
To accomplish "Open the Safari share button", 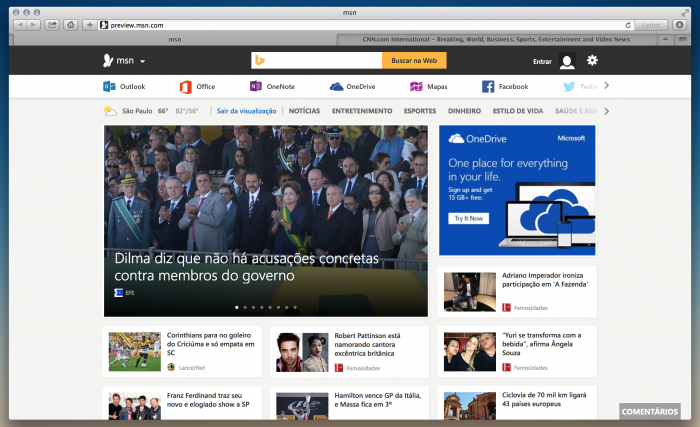I will click(x=52, y=25).
